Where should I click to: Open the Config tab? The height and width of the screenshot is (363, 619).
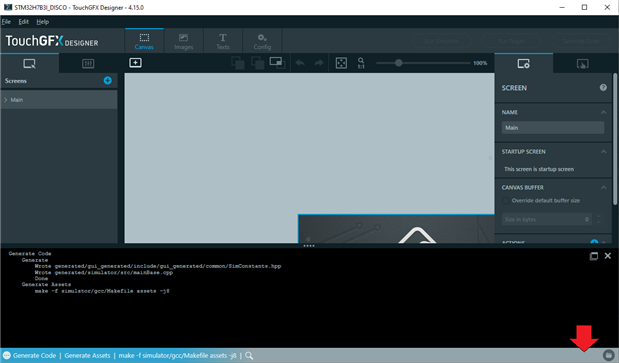(x=262, y=41)
